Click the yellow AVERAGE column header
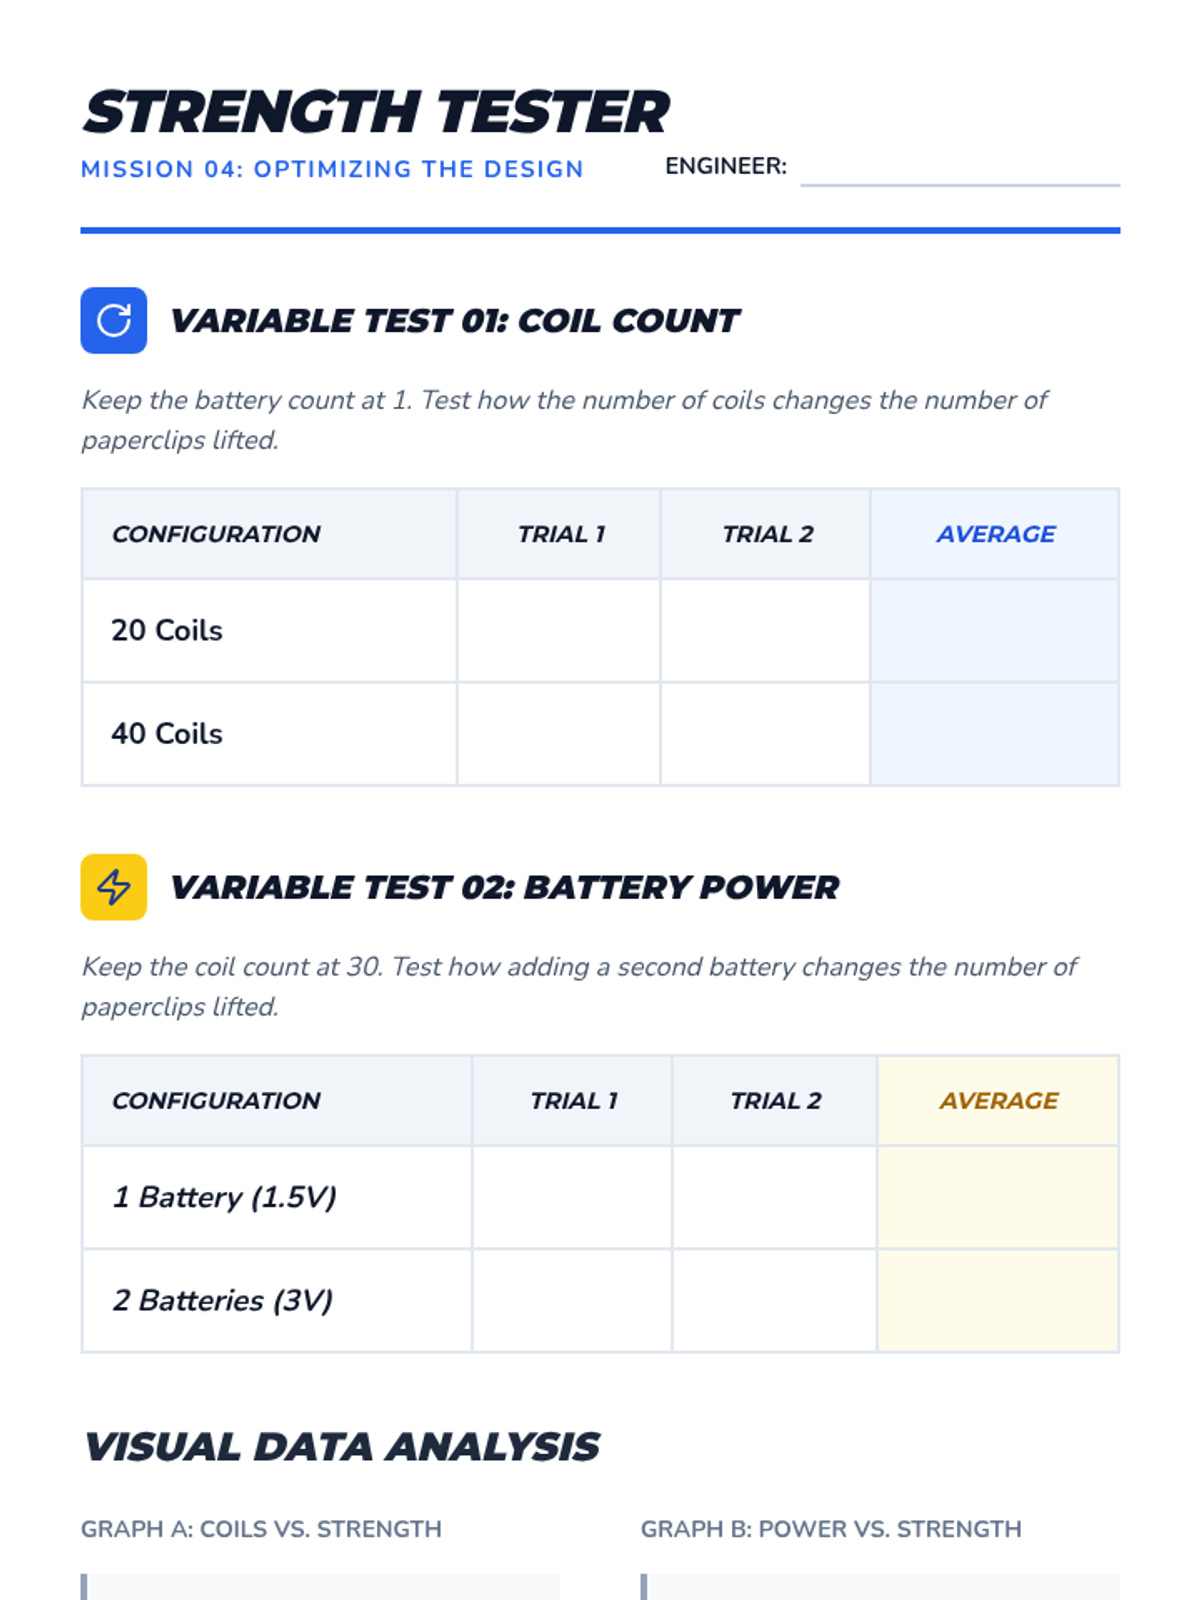 (x=998, y=1101)
